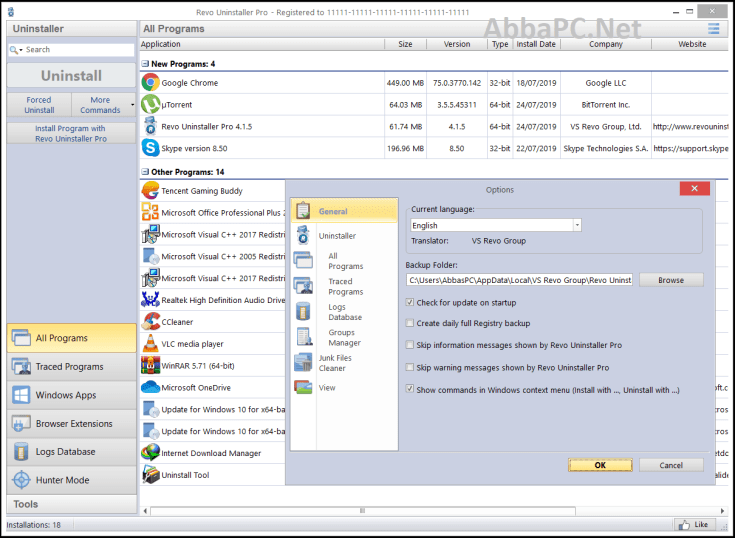
Task: Untick Show commands in Windows context menu
Action: tap(410, 389)
